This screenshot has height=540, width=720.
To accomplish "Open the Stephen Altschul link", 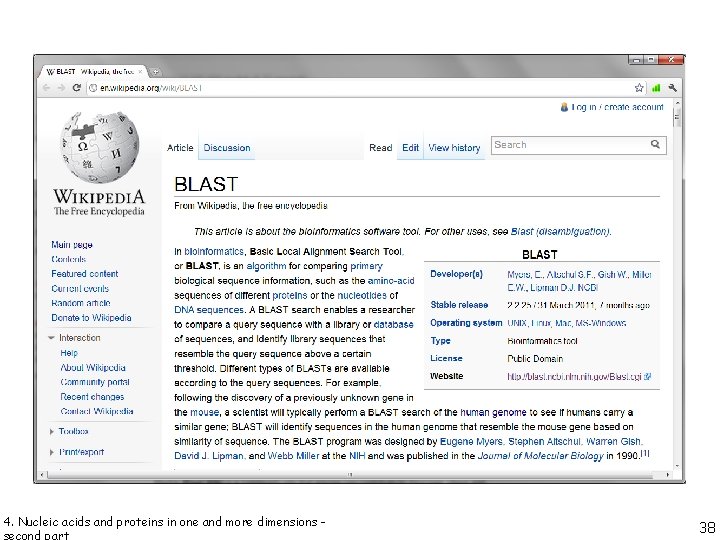I will click(x=544, y=442).
